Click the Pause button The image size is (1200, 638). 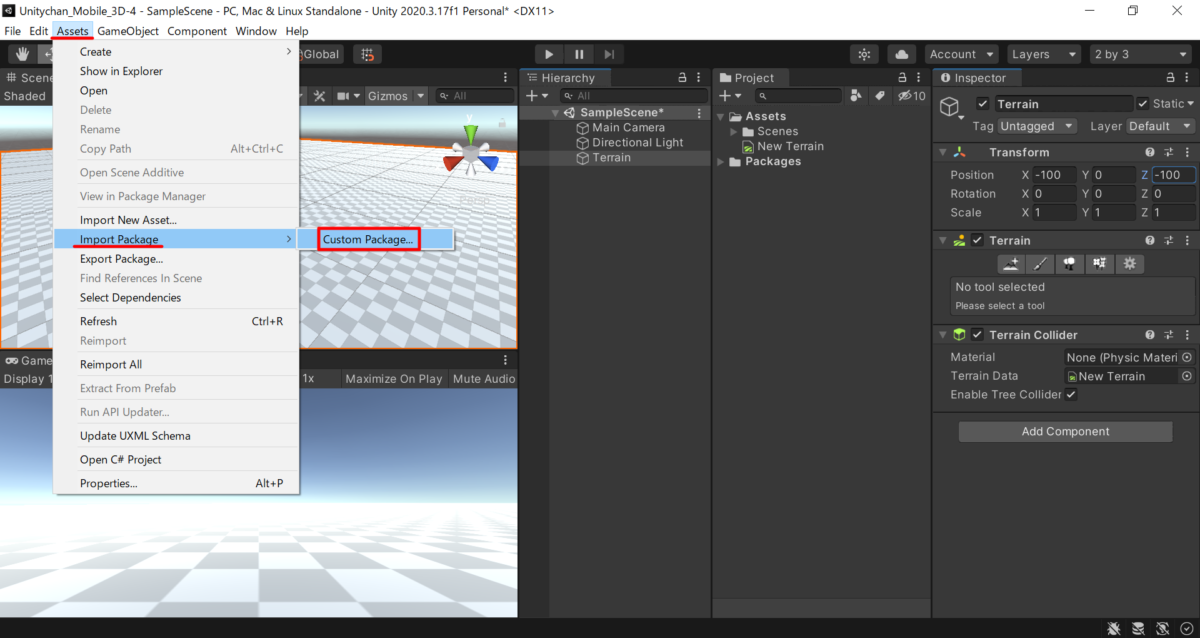pos(579,54)
